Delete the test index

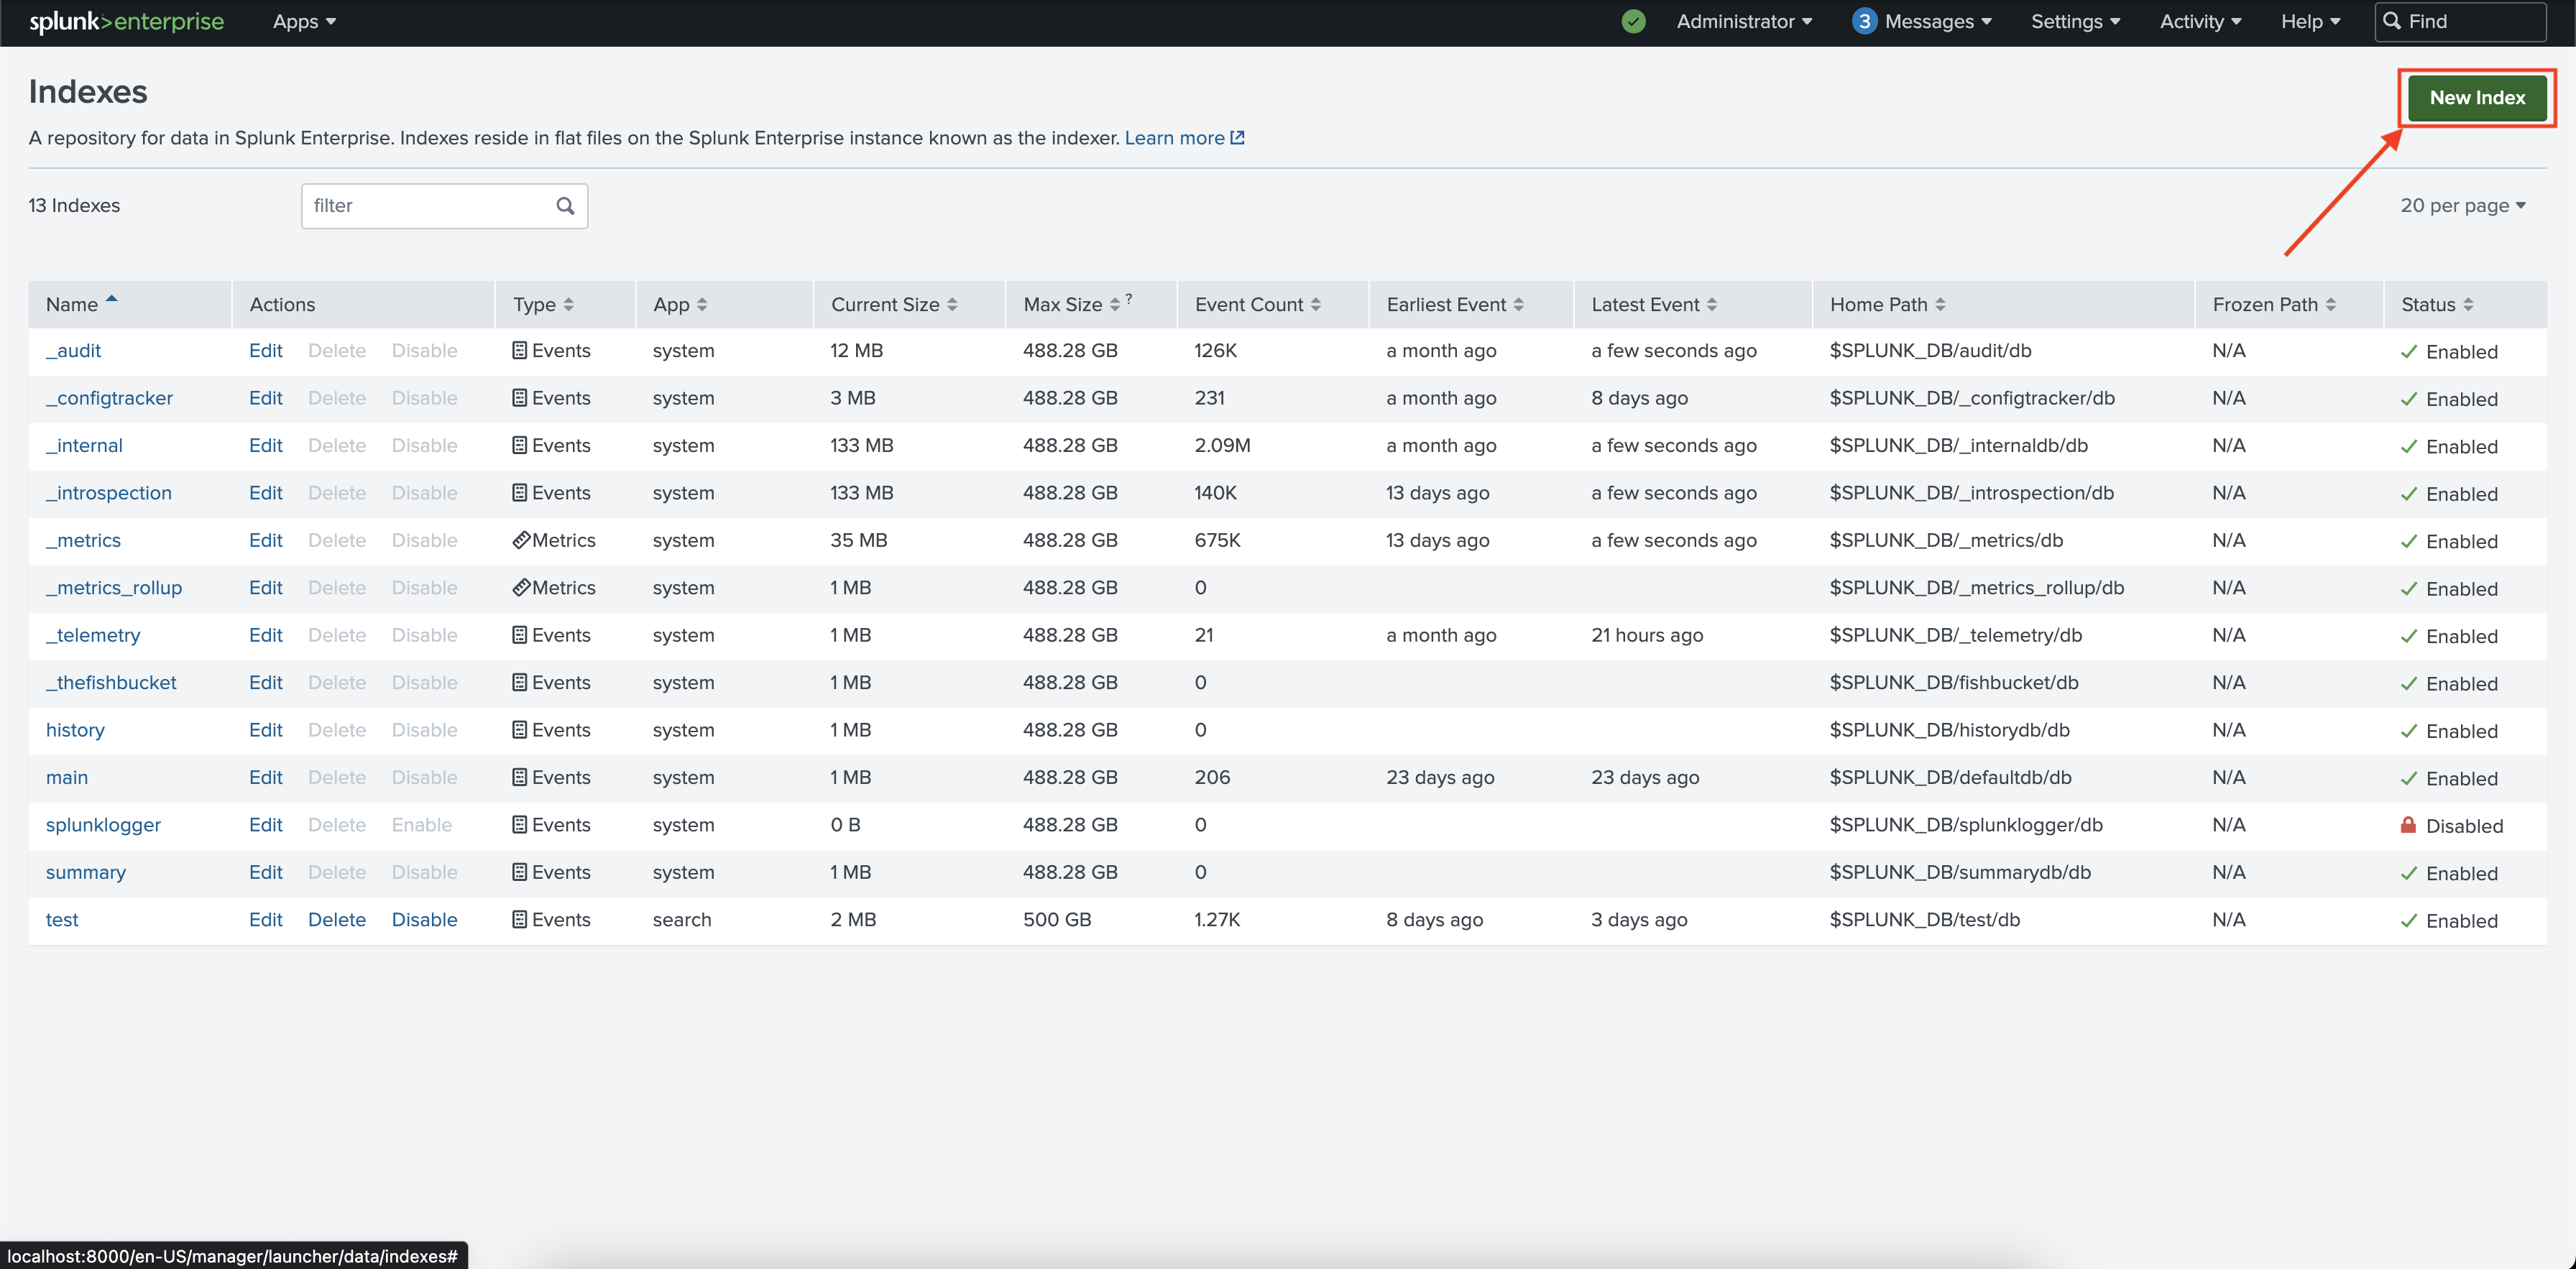(336, 919)
